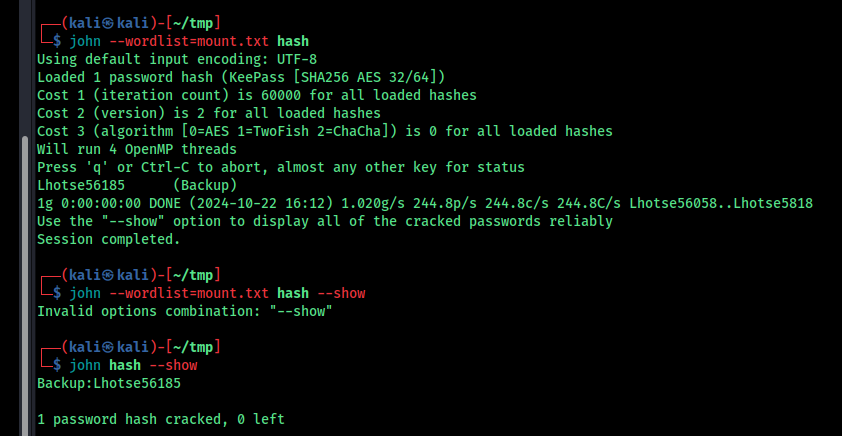Click the Kali skull icon in third prompt
Image resolution: width=842 pixels, height=436 pixels.
108,347
